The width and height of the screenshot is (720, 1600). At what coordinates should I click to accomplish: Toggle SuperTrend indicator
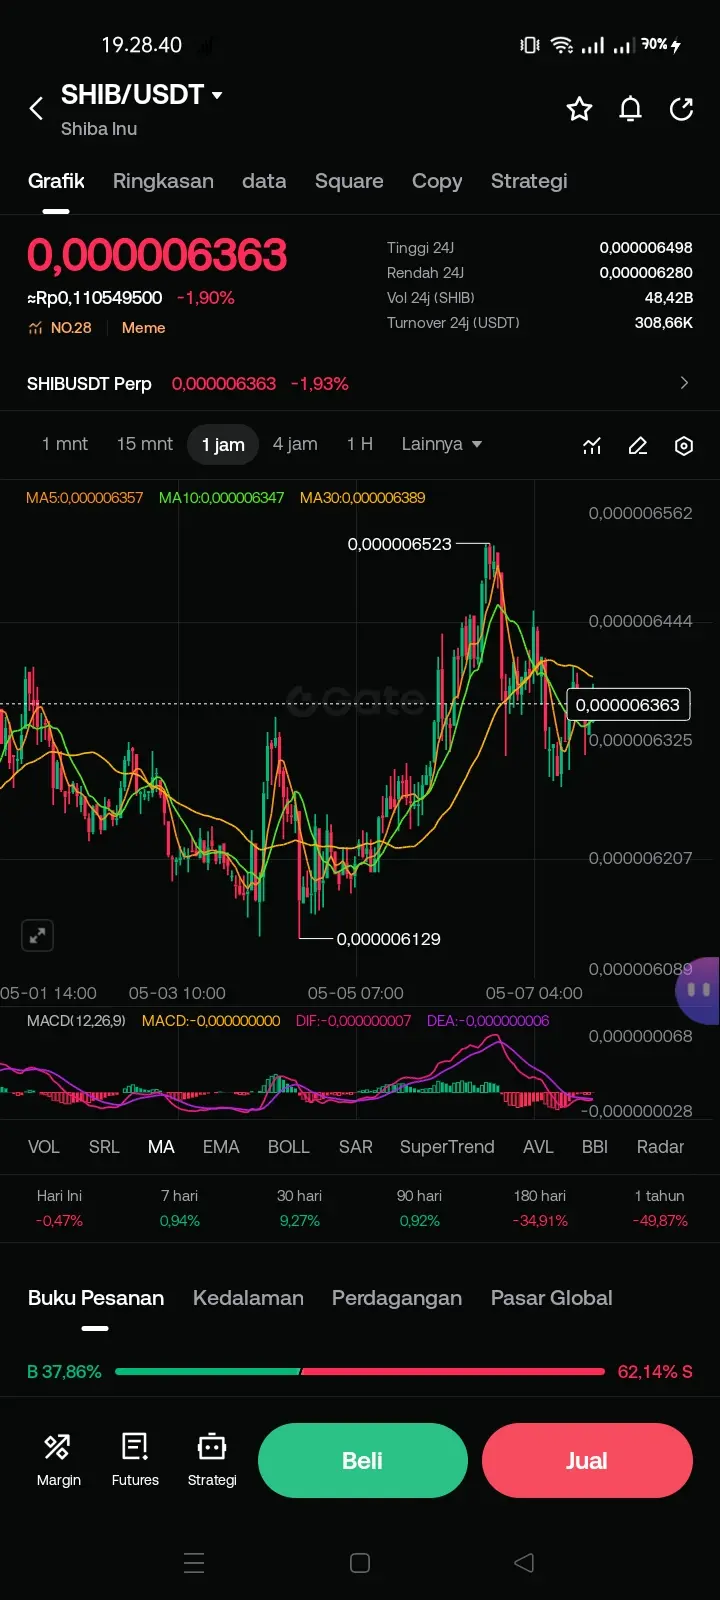(447, 1147)
